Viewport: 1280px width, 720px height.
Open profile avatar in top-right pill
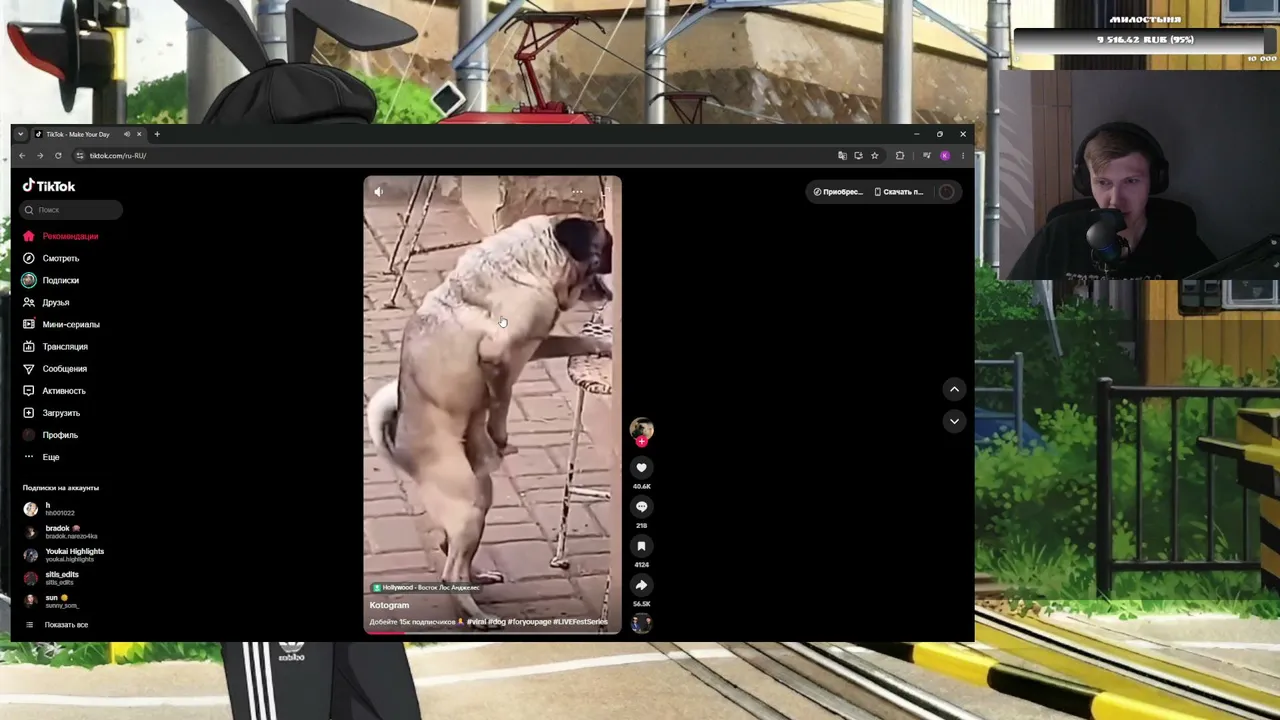(x=946, y=192)
